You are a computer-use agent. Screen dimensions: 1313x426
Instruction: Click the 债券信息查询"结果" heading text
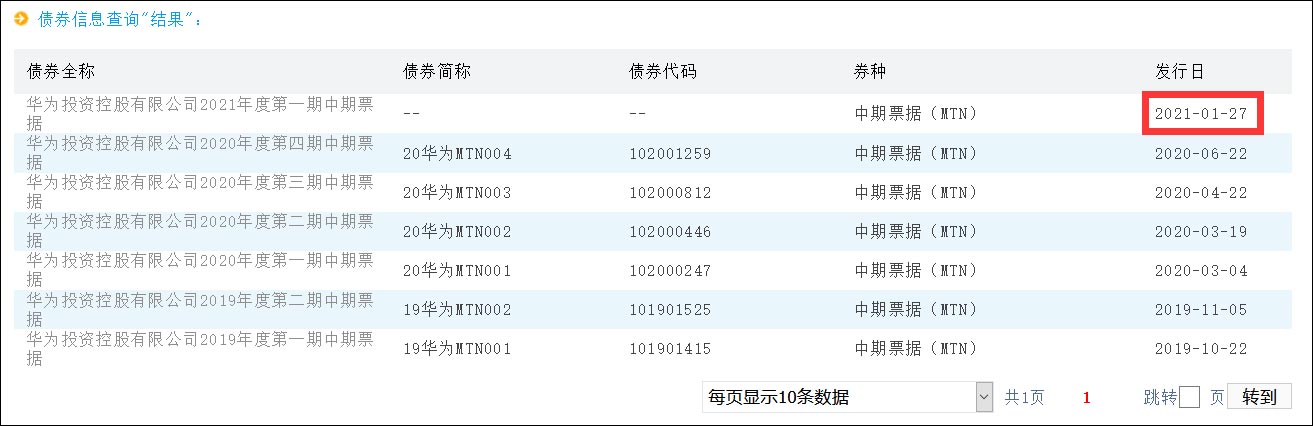pyautogui.click(x=120, y=19)
